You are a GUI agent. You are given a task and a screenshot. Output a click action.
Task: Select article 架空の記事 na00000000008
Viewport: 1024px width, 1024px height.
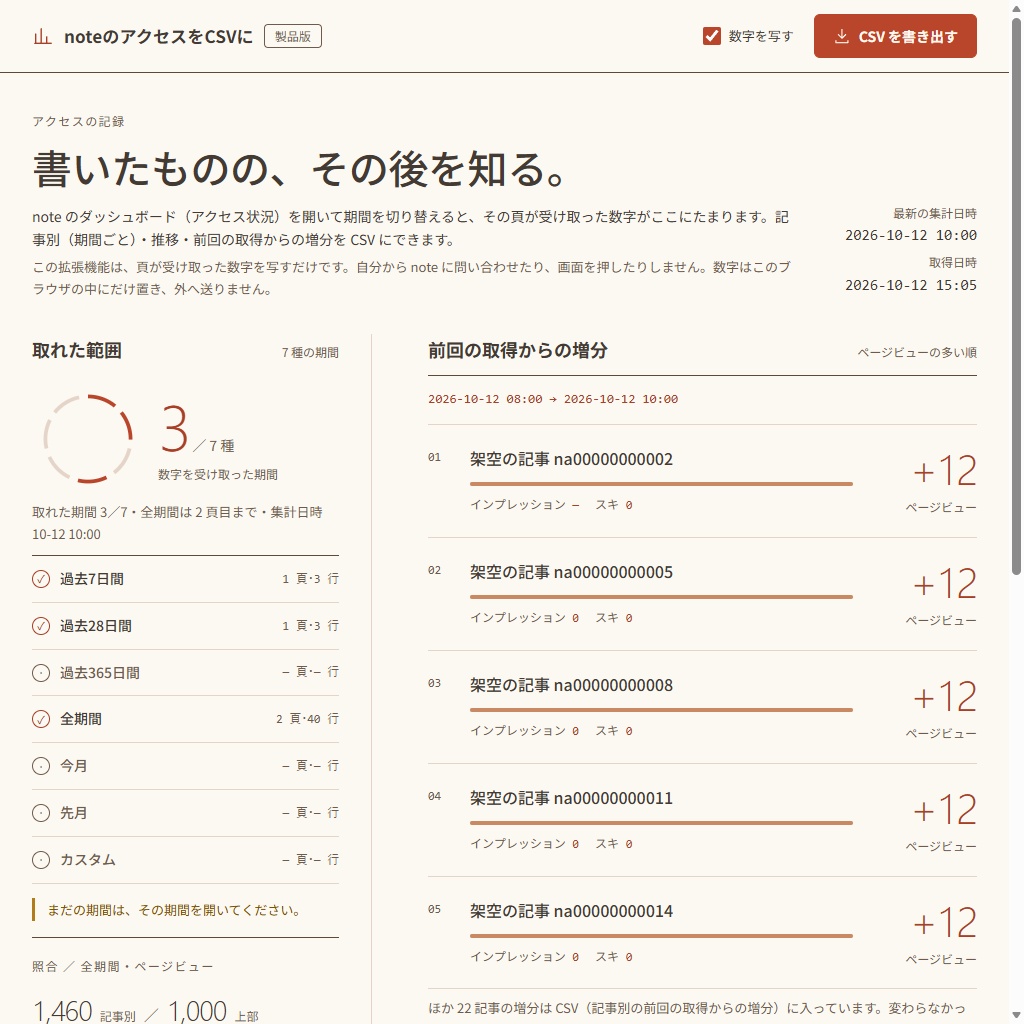point(571,686)
